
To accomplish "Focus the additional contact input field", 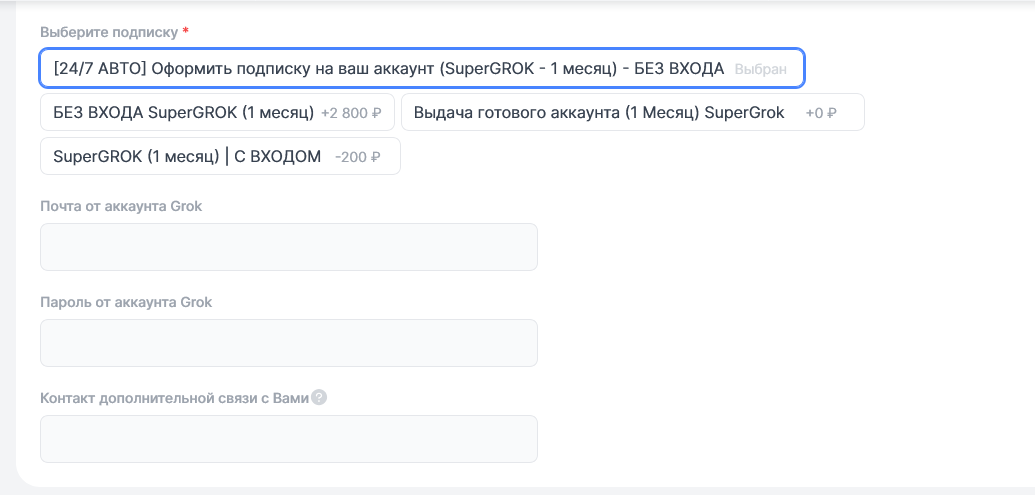I will tap(288, 439).
